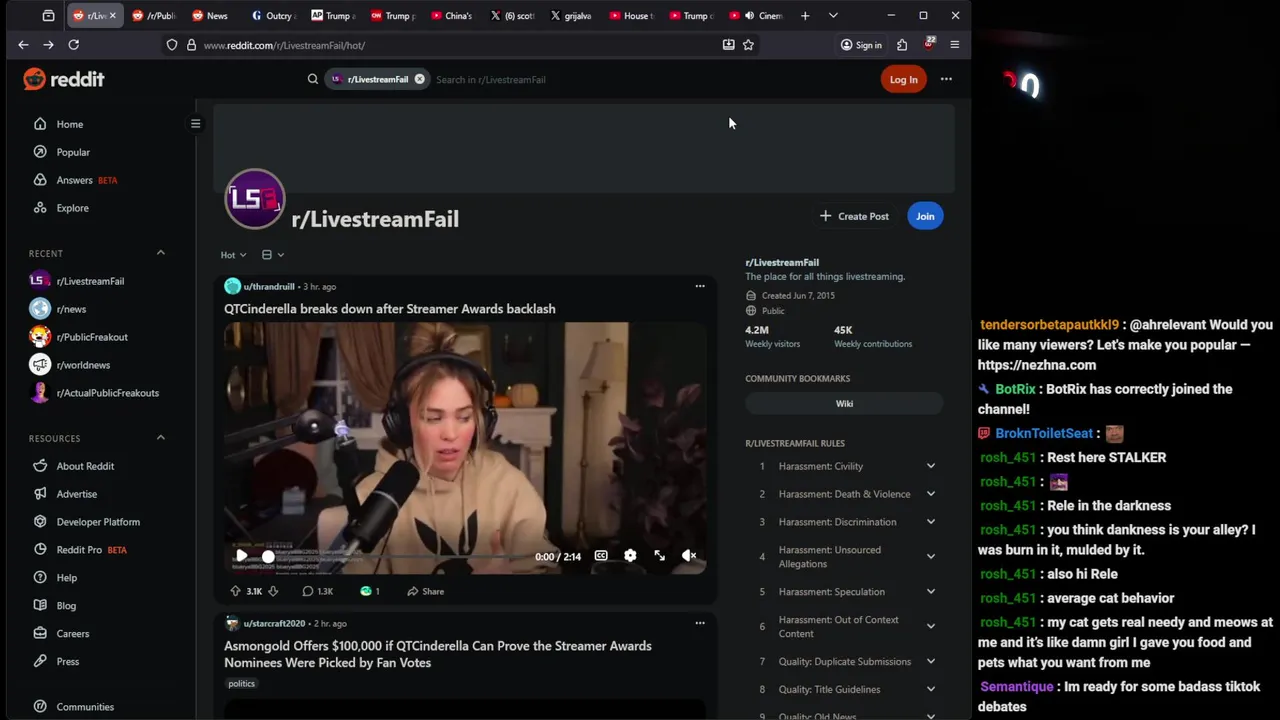Join the r/LivestreamFail community
Image resolution: width=1280 pixels, height=720 pixels.
925,216
